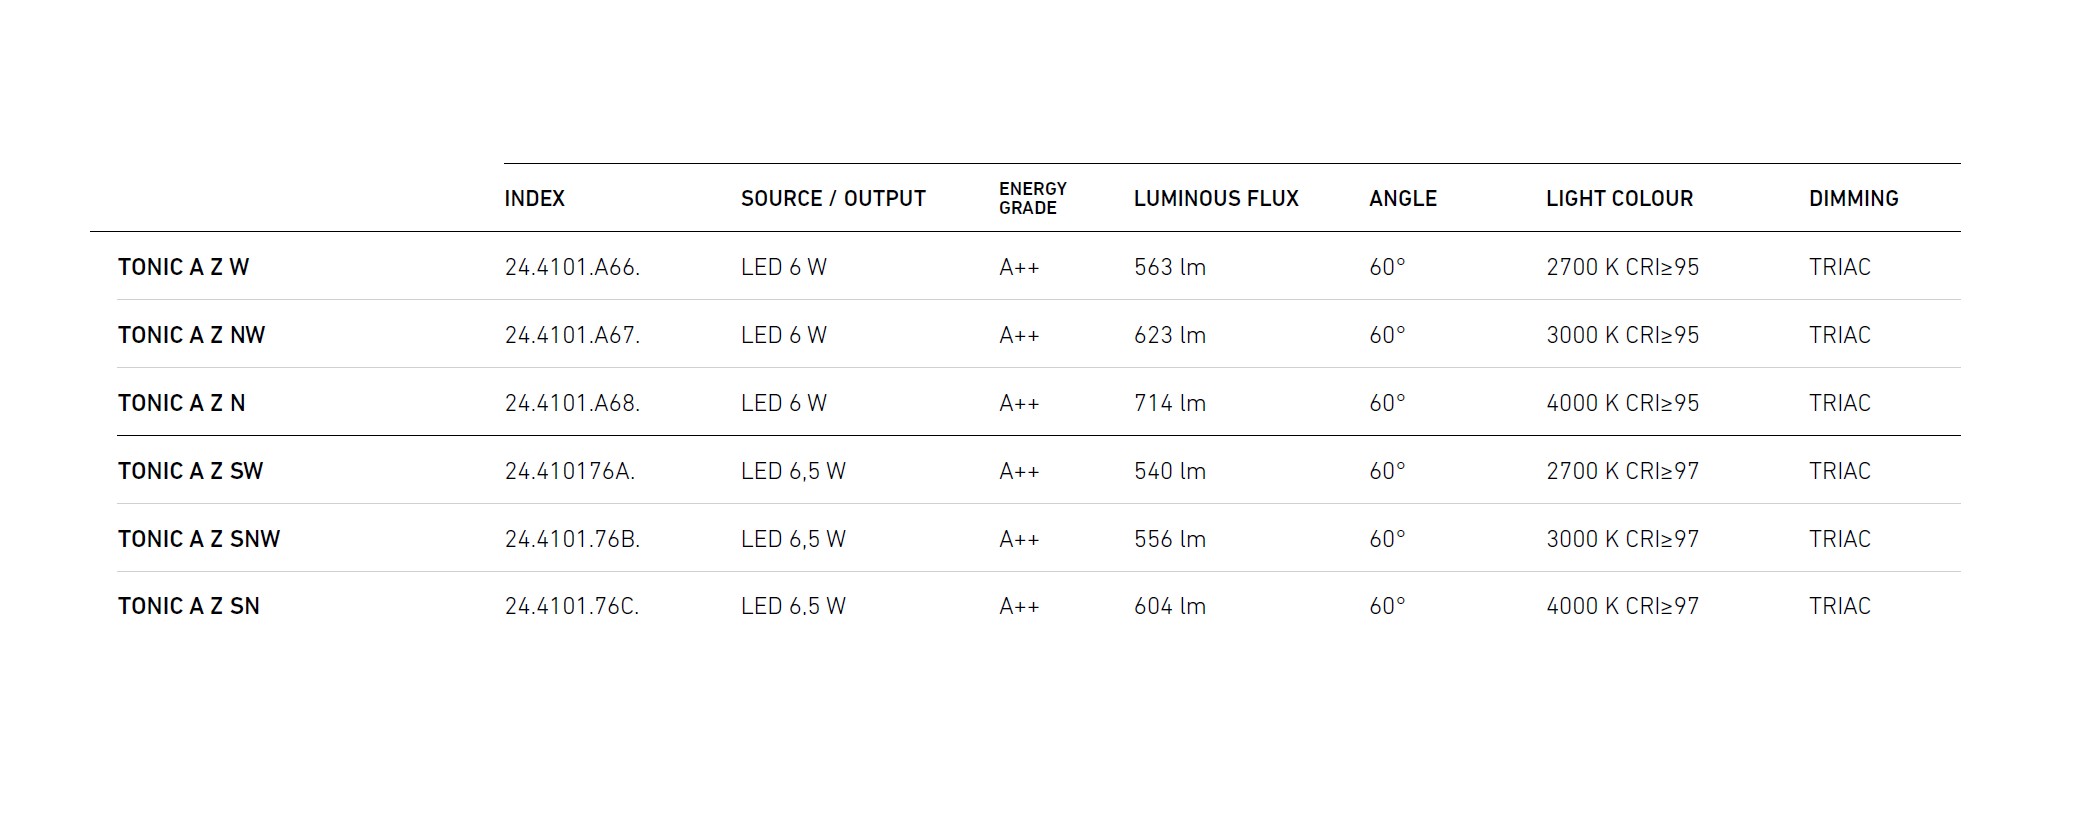This screenshot has width=2096, height=840.
Task: Select the TONIC A Z SNW row label
Action: tap(199, 539)
